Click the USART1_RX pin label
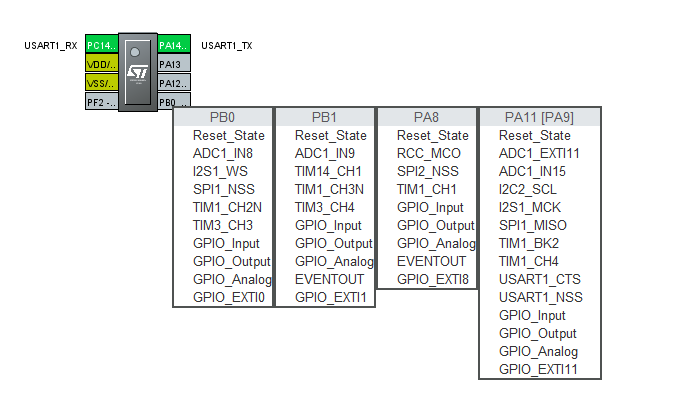Image resolution: width=675 pixels, height=408 pixels. click(51, 46)
